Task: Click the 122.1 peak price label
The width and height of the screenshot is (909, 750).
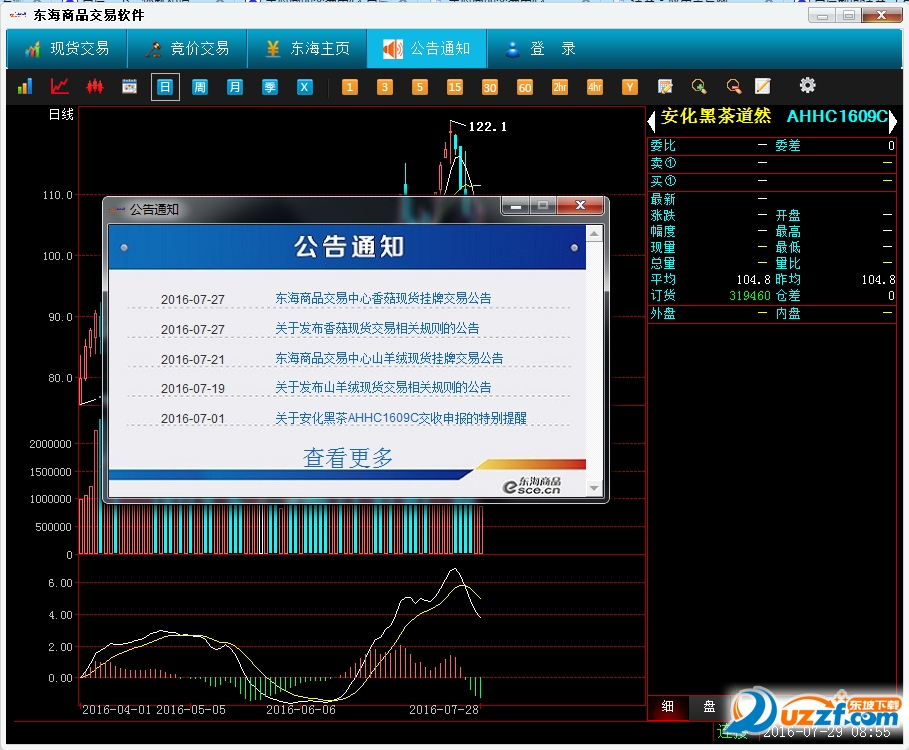Action: coord(487,126)
